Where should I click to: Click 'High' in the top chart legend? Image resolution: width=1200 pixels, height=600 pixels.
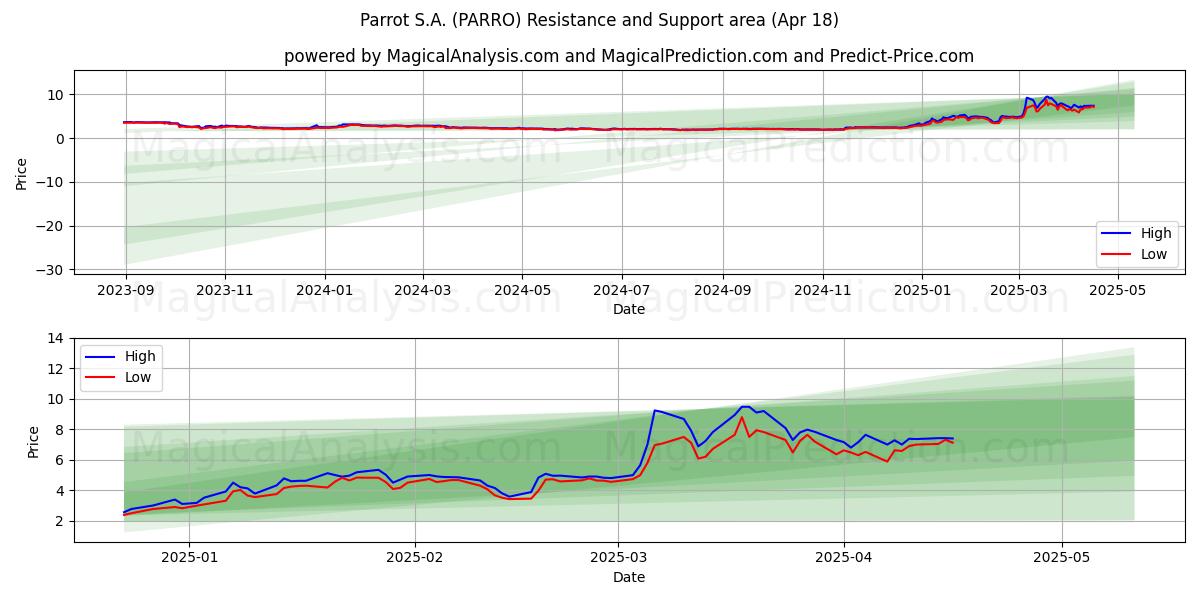pos(1156,233)
